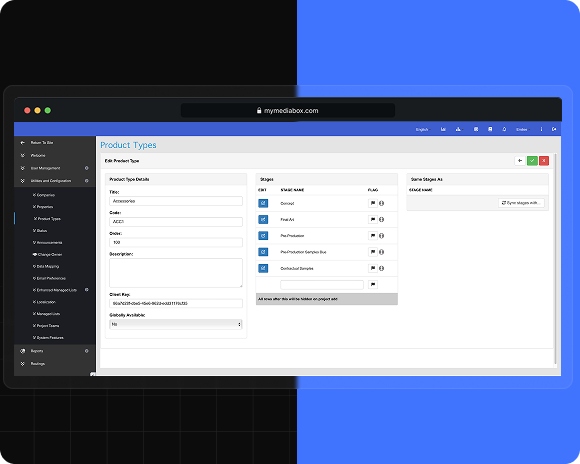The width and height of the screenshot is (580, 464).
Task: Toggle the flag beside the new stage input
Action: click(x=373, y=285)
